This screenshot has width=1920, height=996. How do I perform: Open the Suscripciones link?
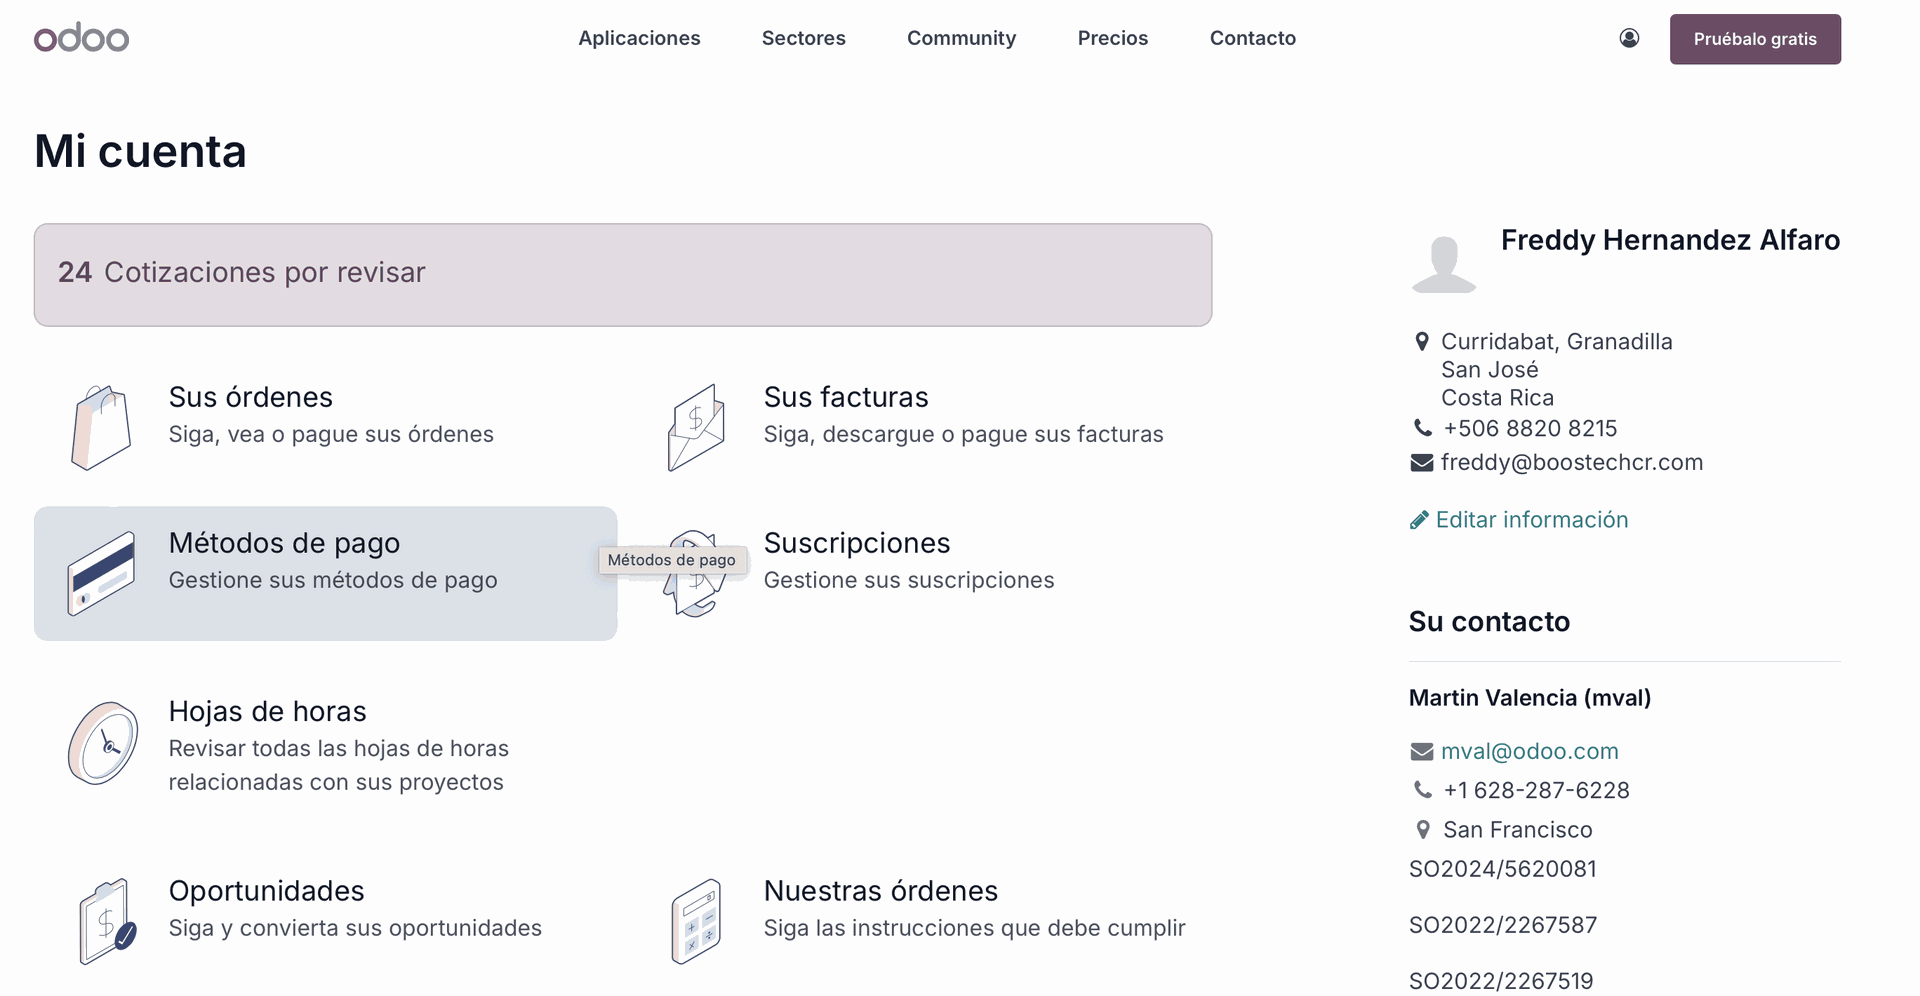857,543
